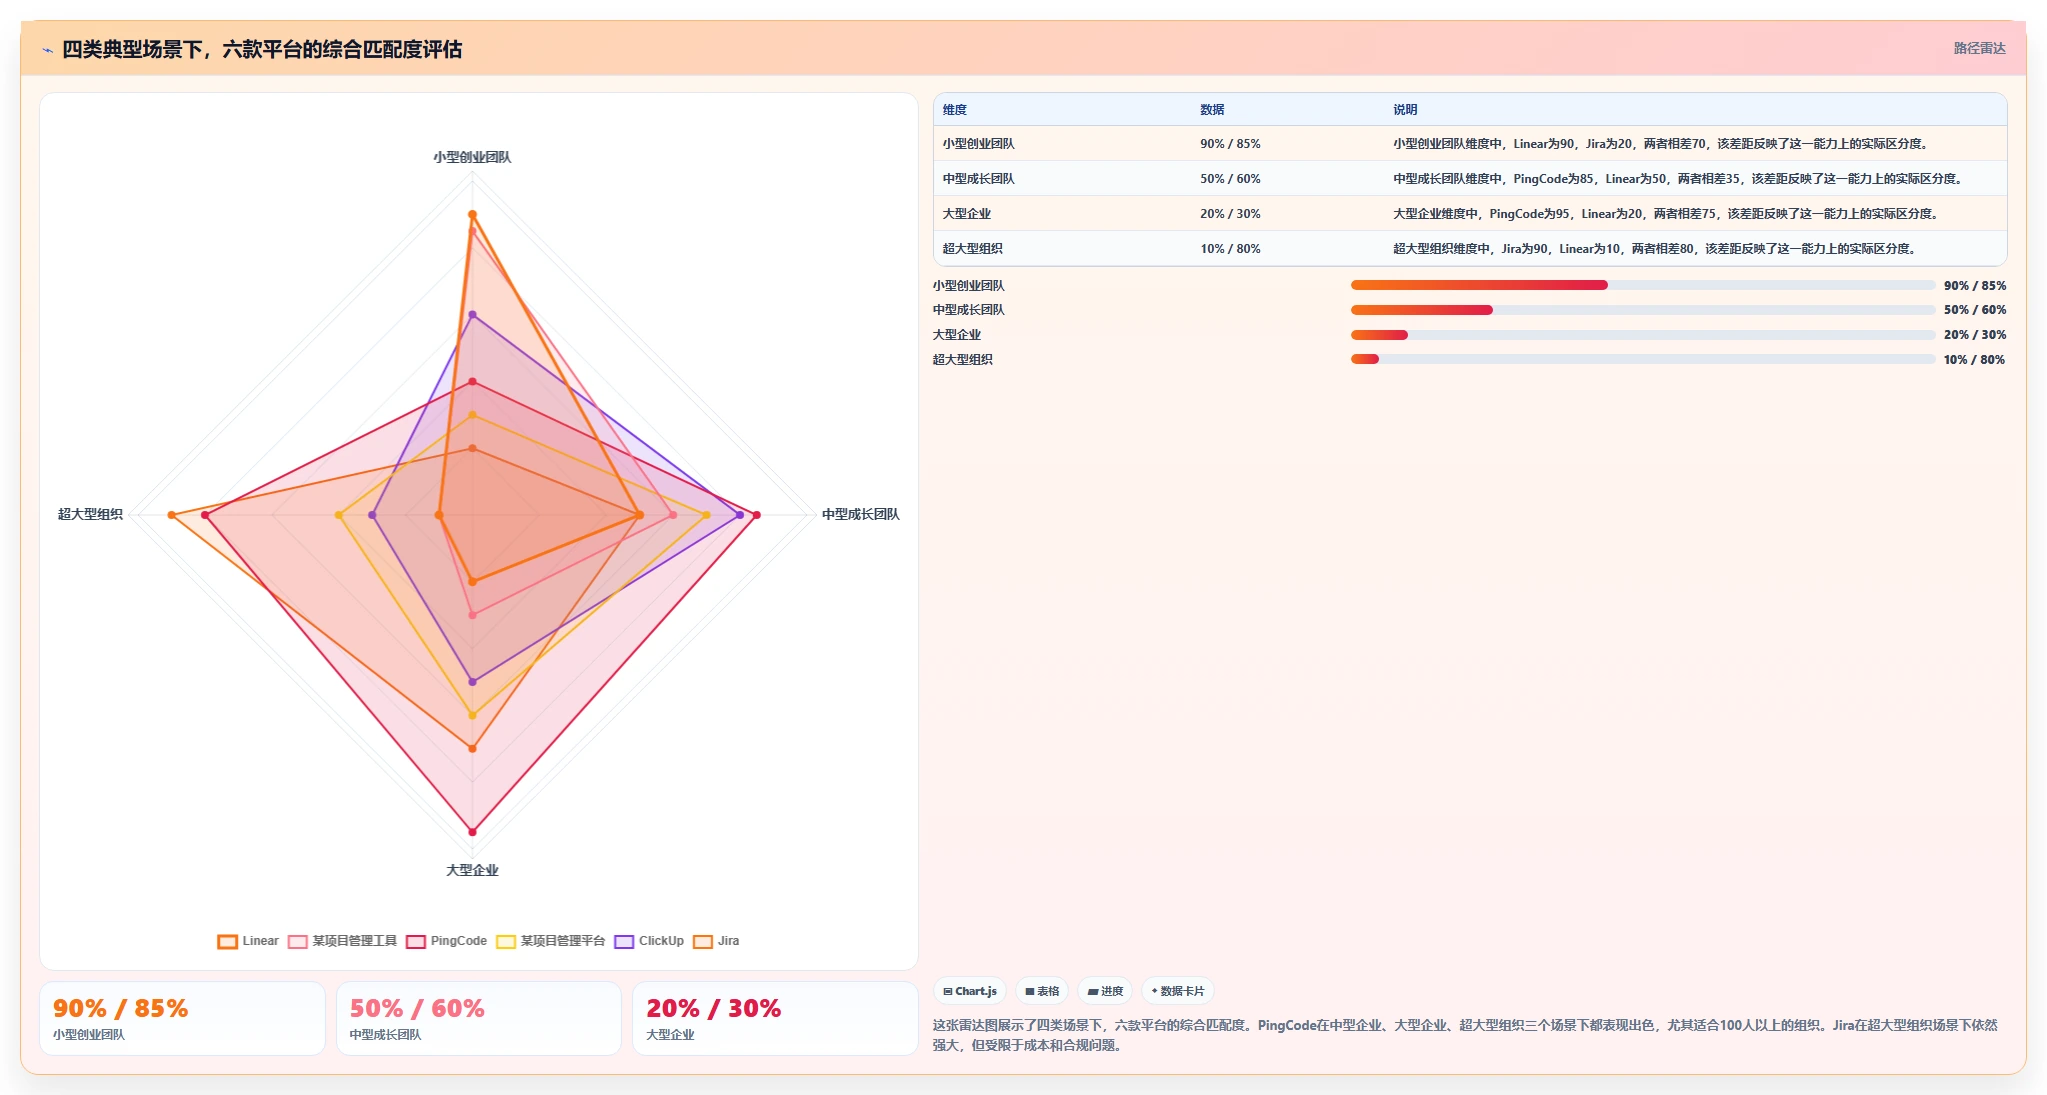Click description text mentioning Linear为90,Jira为20
This screenshot has height=1095, width=2047.
tap(1661, 144)
